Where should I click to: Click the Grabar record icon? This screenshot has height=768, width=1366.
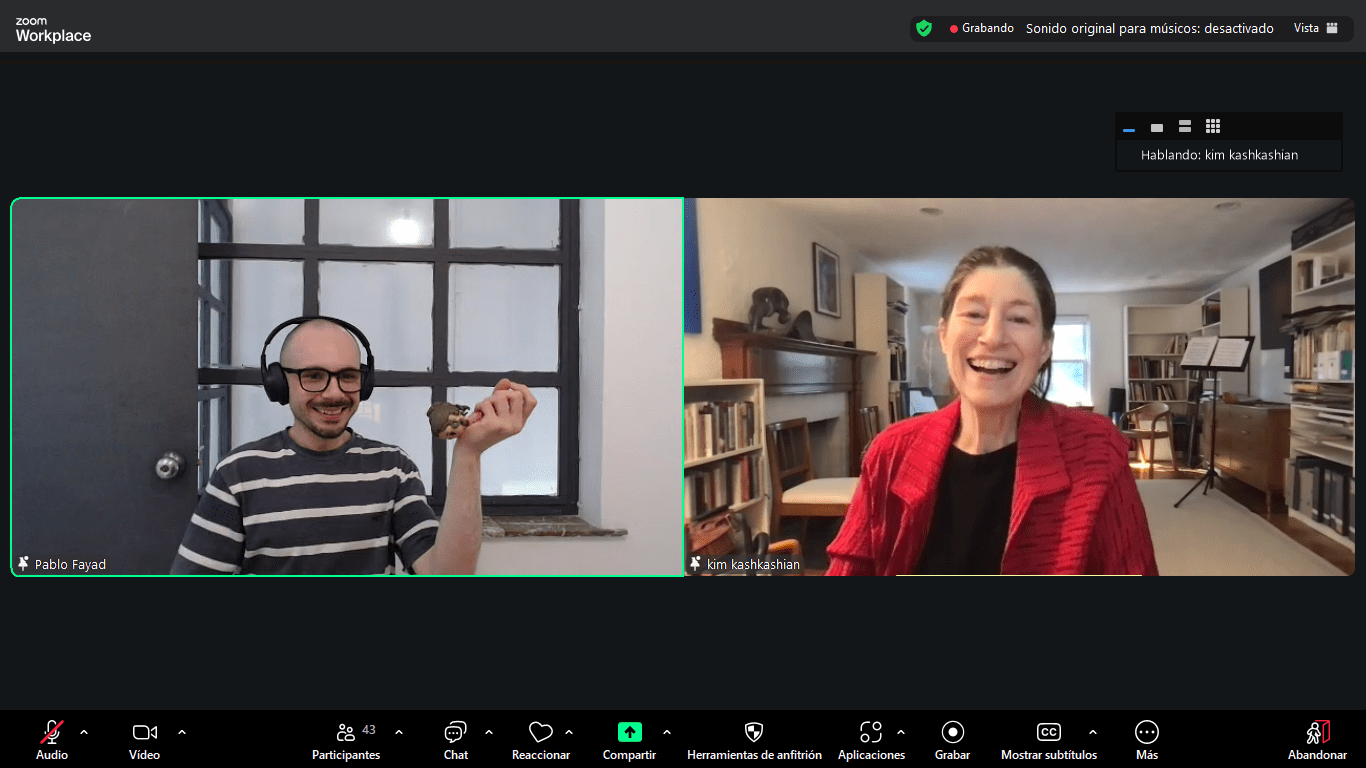point(952,733)
